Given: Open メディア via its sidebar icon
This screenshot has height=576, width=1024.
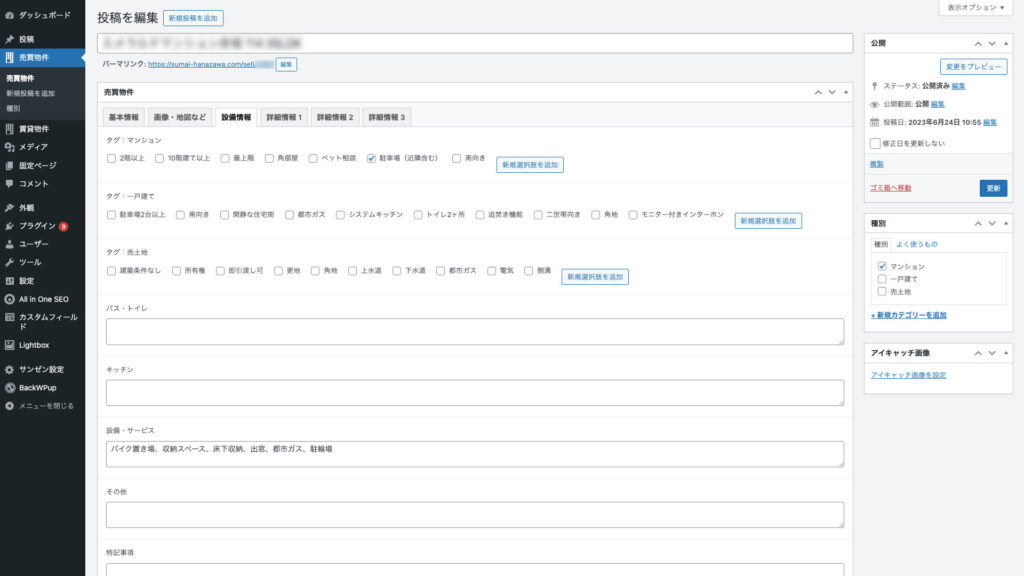Looking at the screenshot, I should (9, 147).
